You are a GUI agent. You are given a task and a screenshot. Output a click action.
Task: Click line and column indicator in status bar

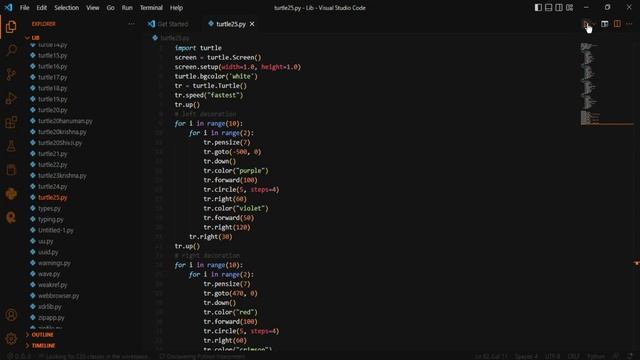pyautogui.click(x=491, y=356)
